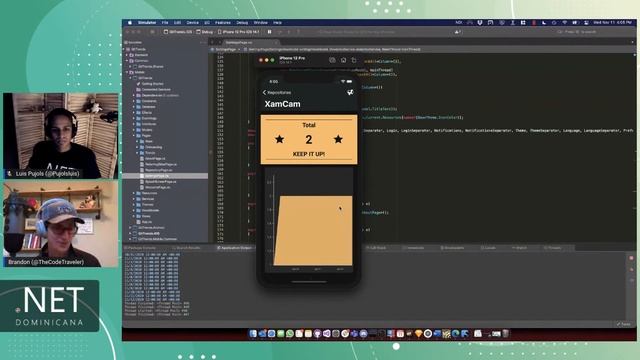Screen dimensions: 640x360
Task: Switch to the Breakpoints pad
Action: (x=453, y=248)
